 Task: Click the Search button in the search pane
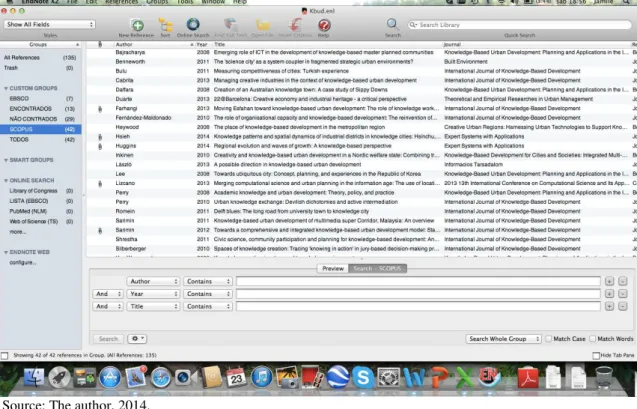coord(108,339)
